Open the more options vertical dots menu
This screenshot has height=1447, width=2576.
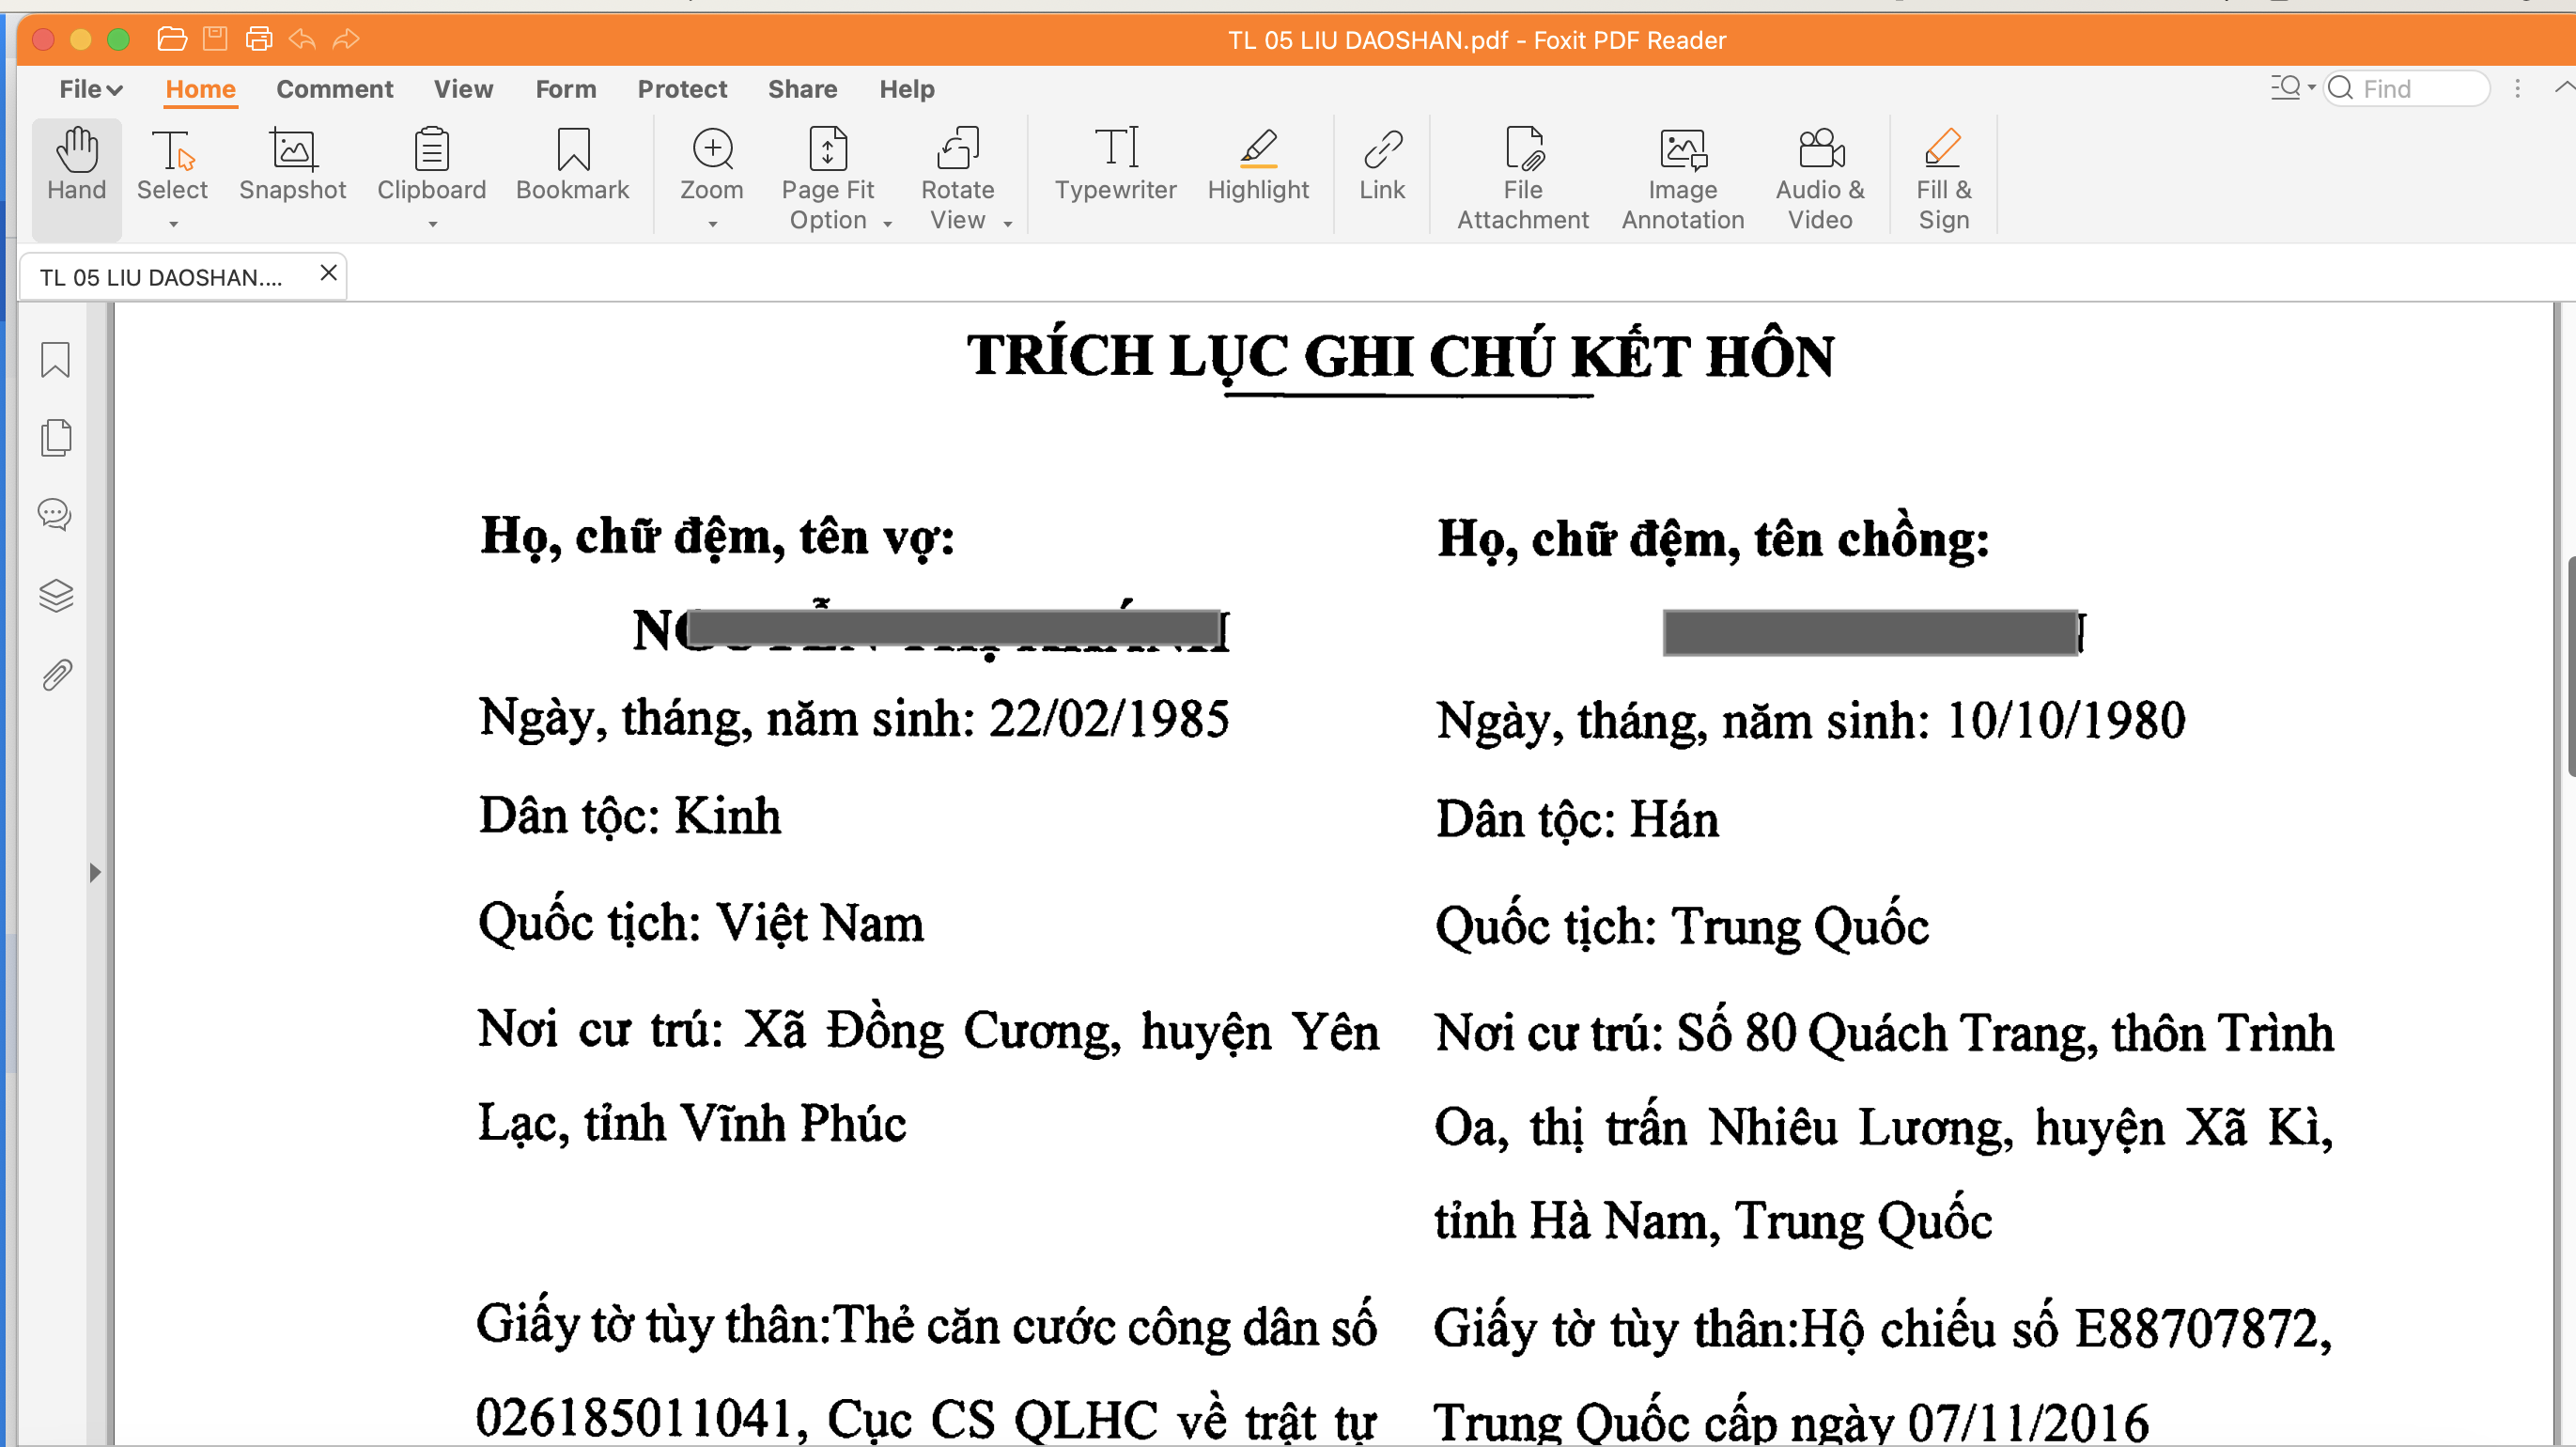(2518, 88)
